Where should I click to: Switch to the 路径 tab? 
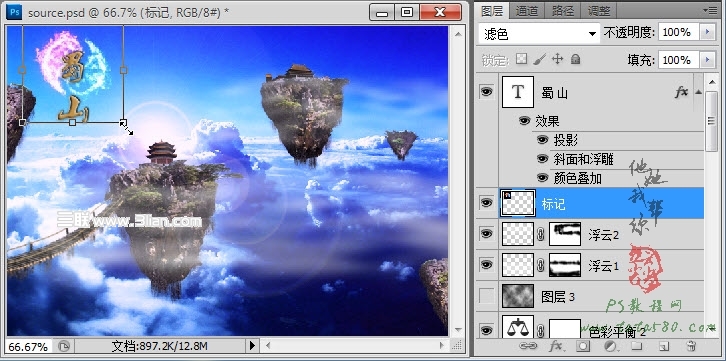pyautogui.click(x=563, y=10)
